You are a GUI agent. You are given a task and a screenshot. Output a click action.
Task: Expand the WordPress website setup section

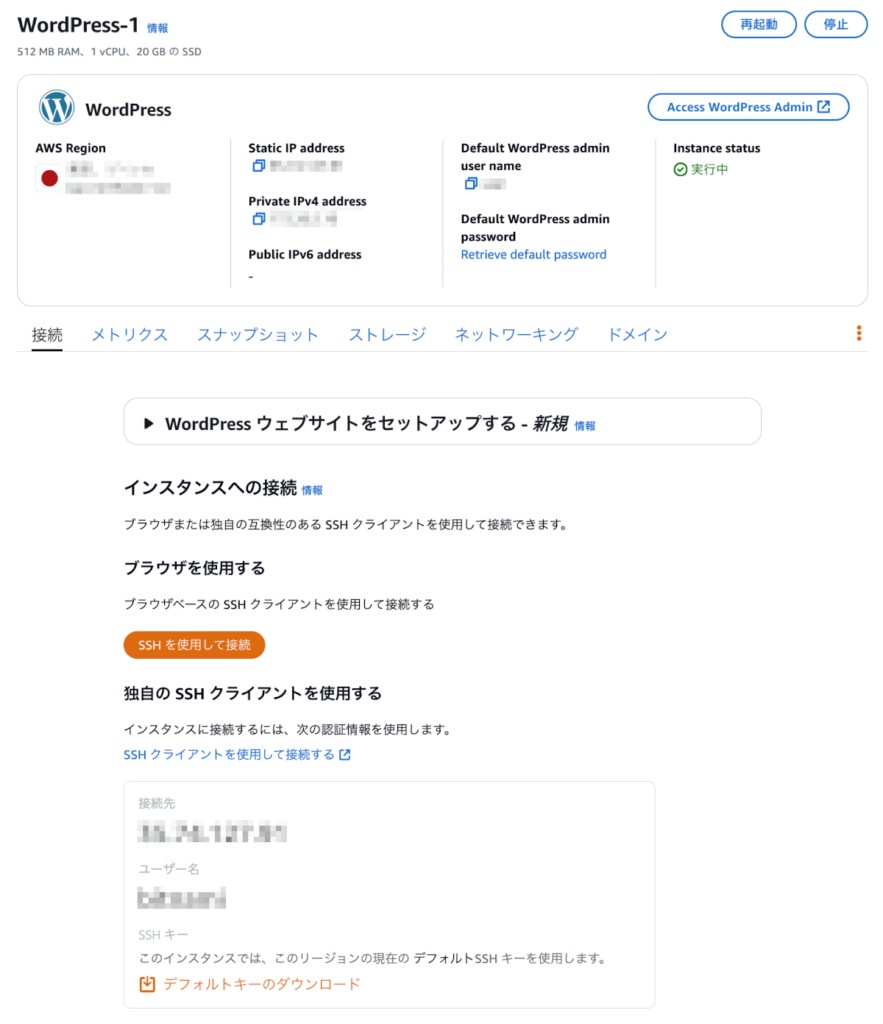pyautogui.click(x=149, y=424)
